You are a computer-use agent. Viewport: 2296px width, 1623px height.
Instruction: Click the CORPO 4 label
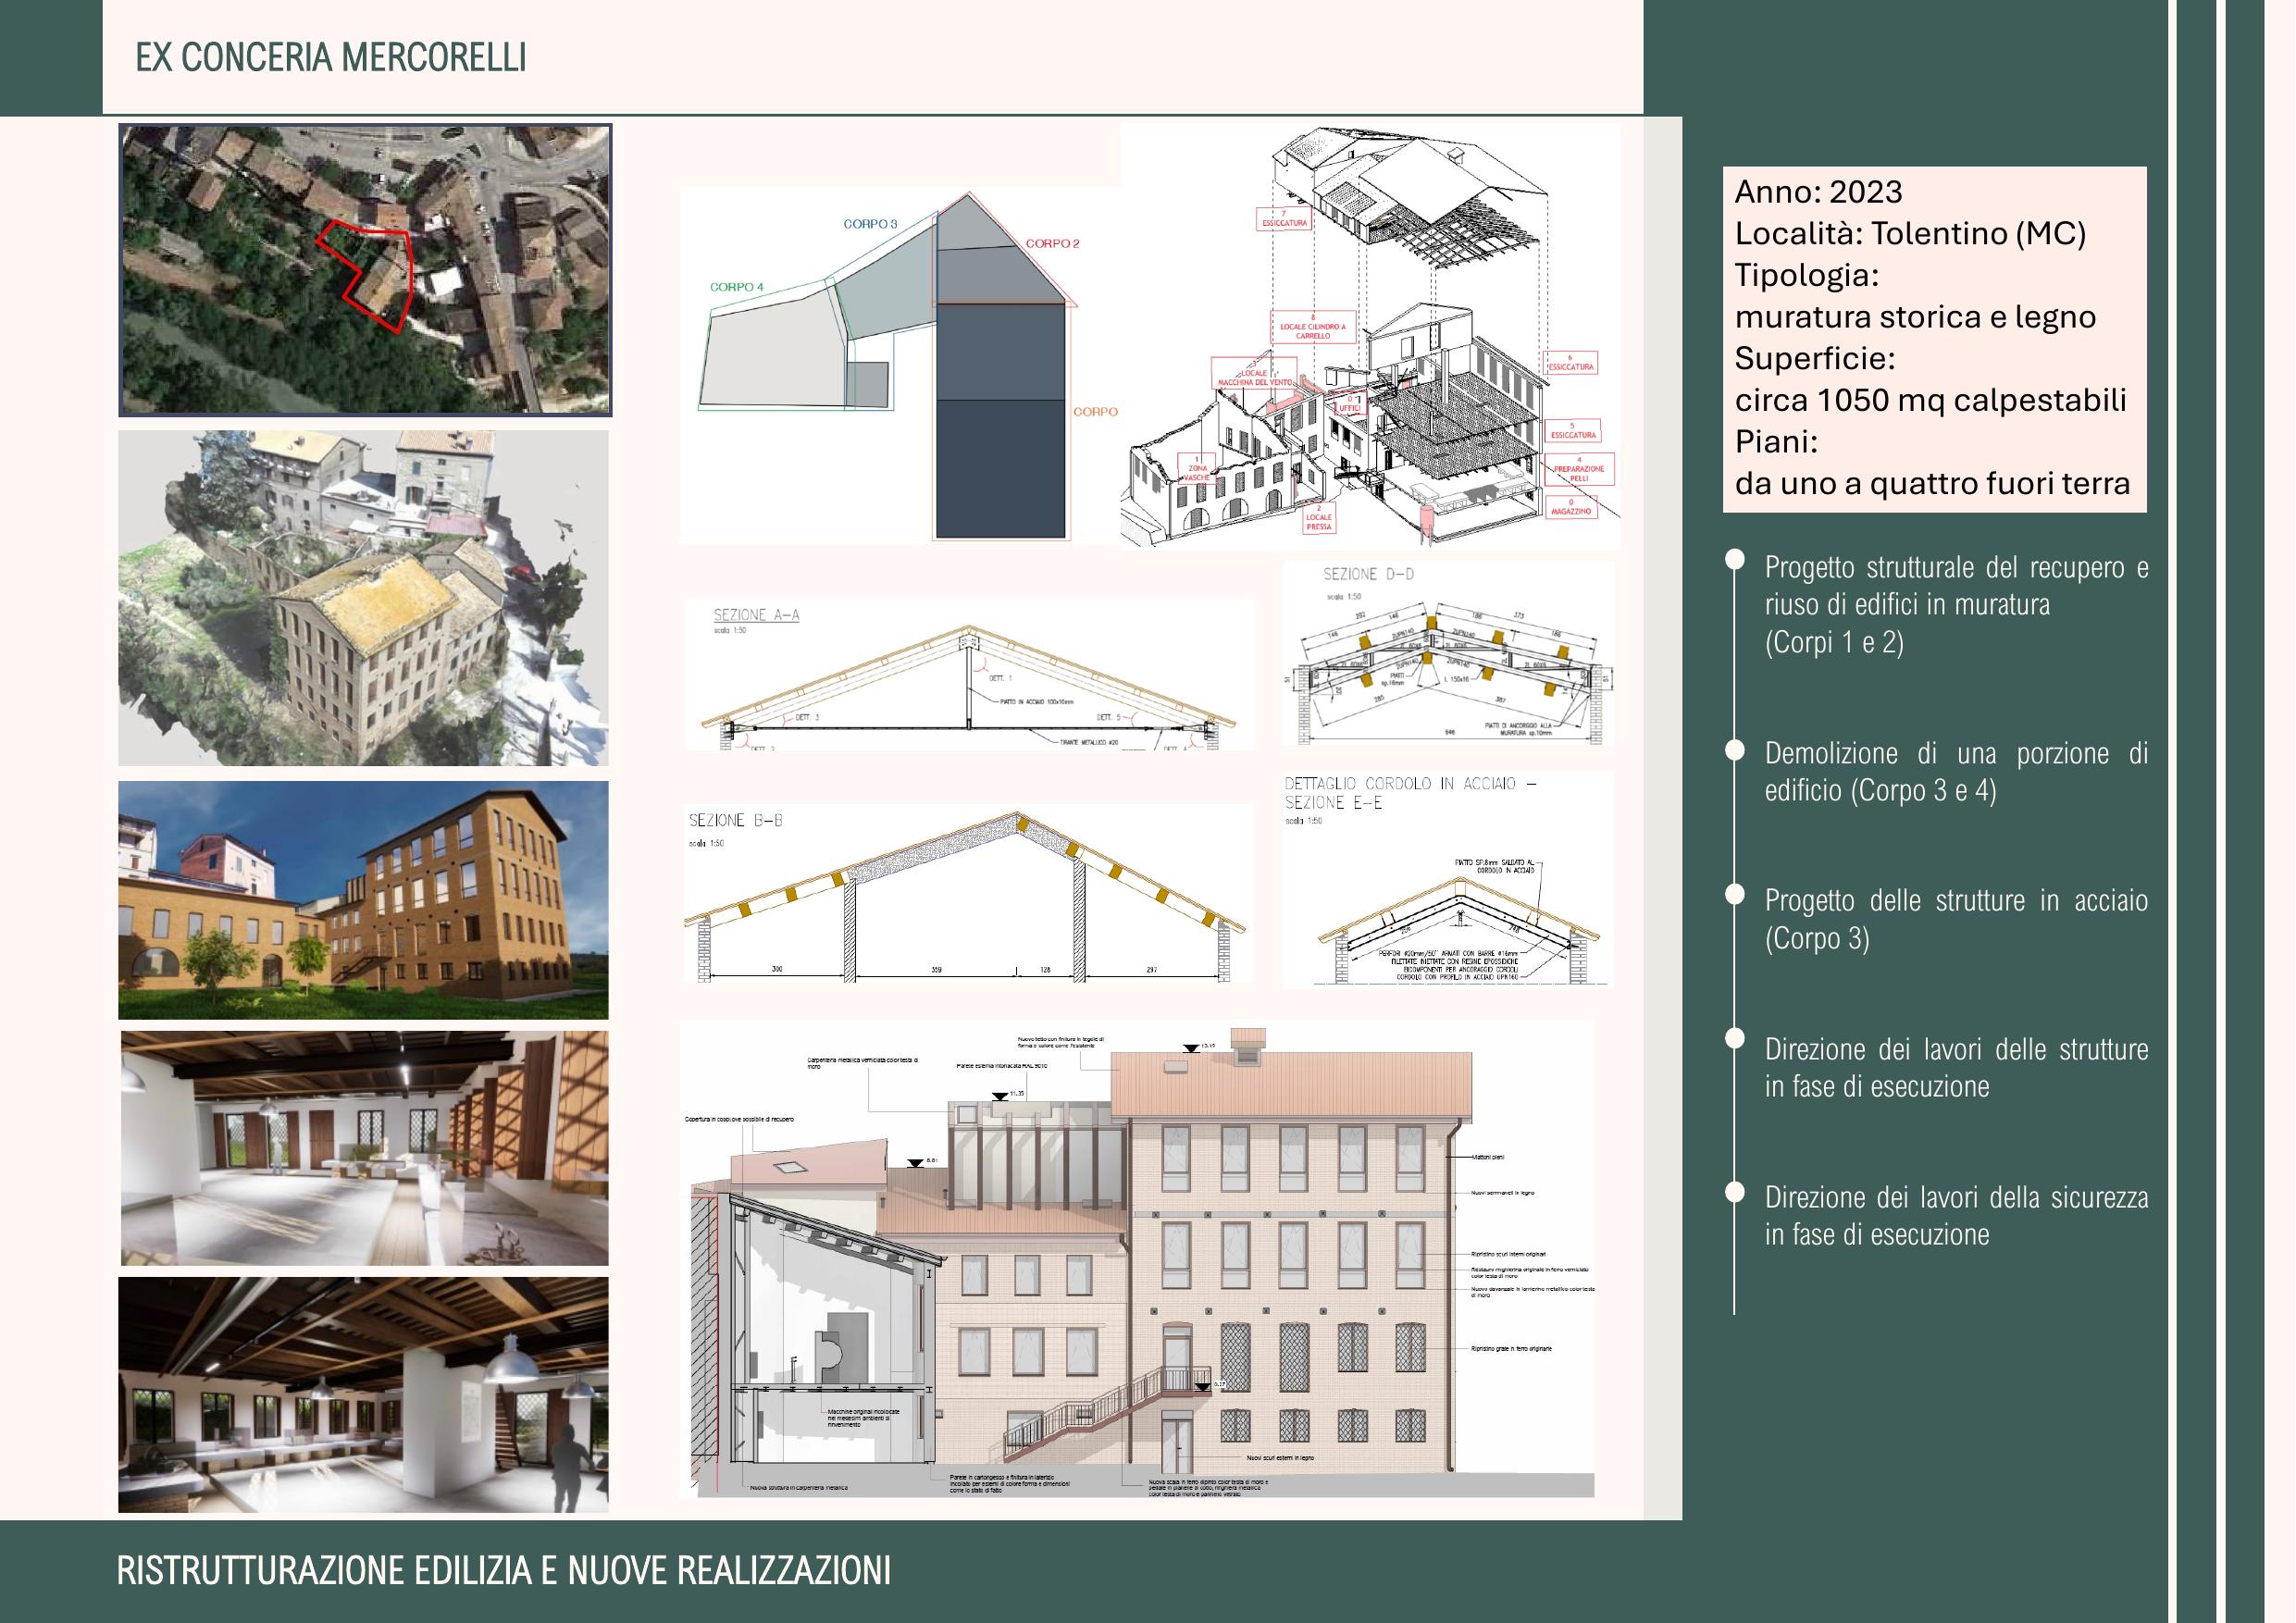tap(736, 287)
